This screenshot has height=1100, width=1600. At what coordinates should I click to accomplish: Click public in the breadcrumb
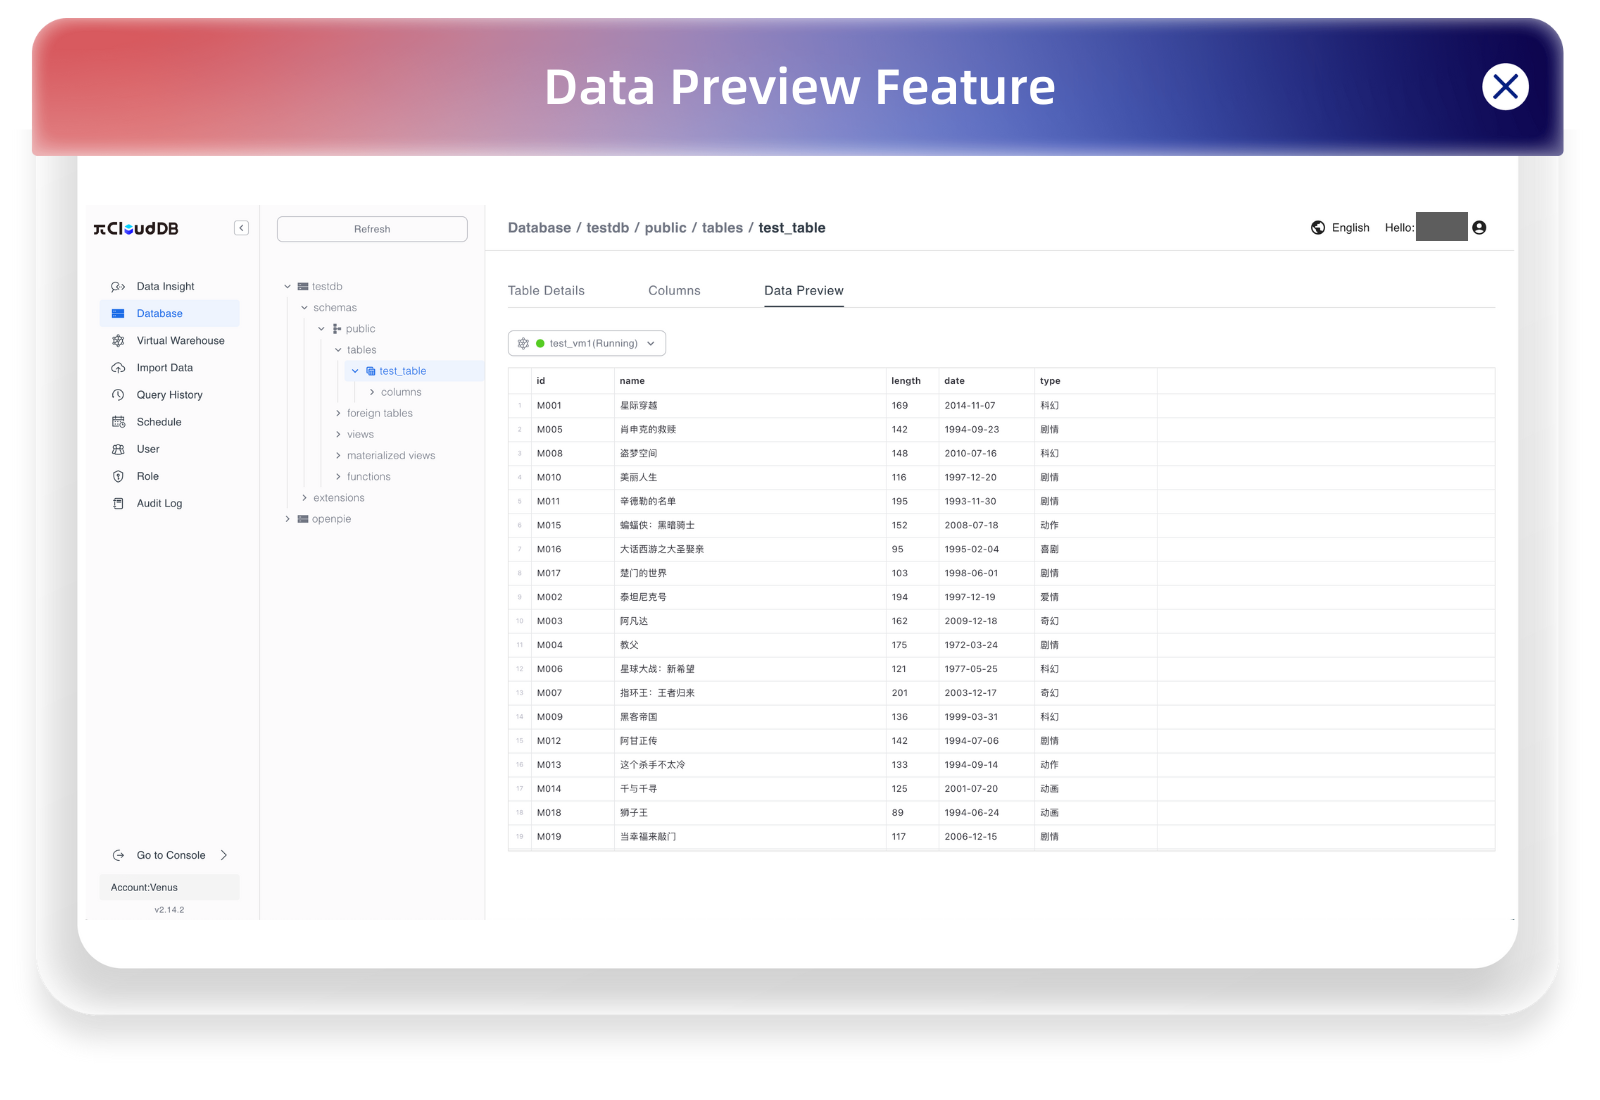[x=666, y=228]
